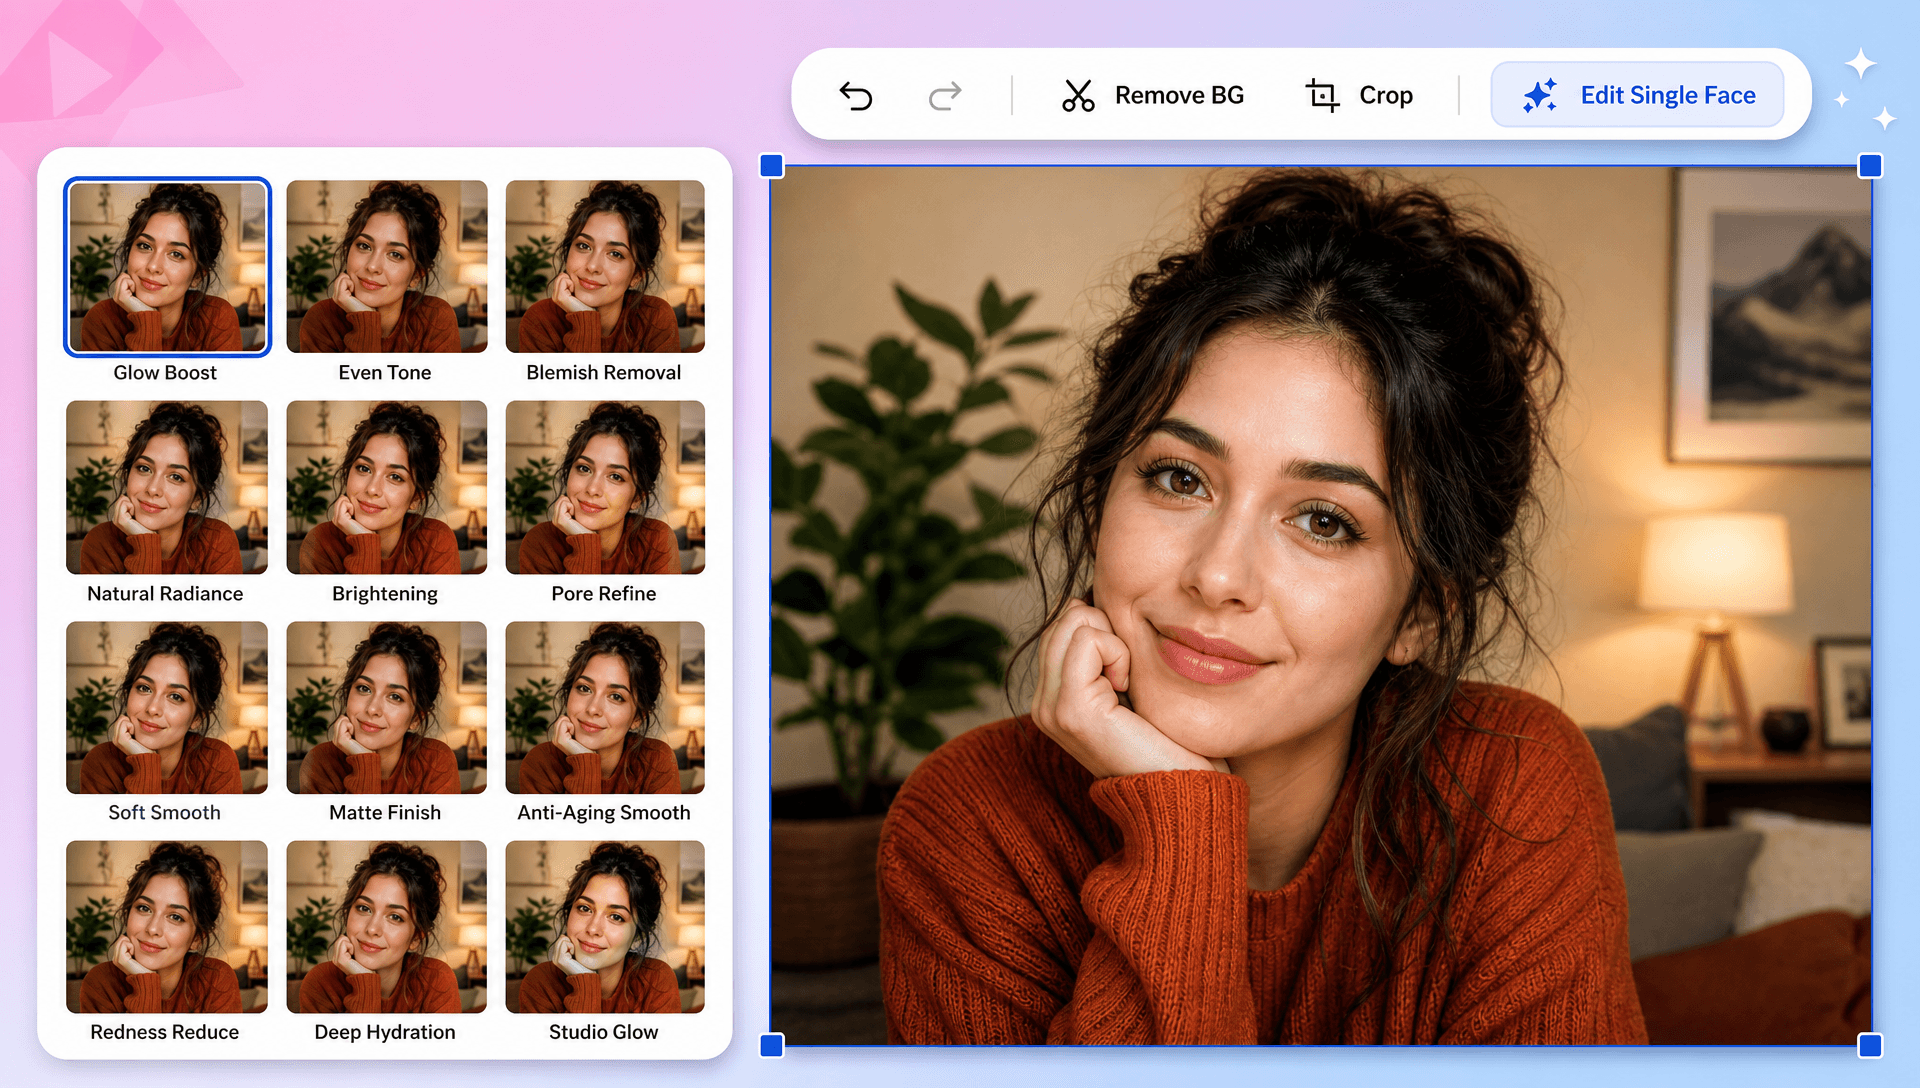This screenshot has height=1088, width=1920.
Task: Click the 'Soft Smooth' text label
Action: click(x=165, y=813)
